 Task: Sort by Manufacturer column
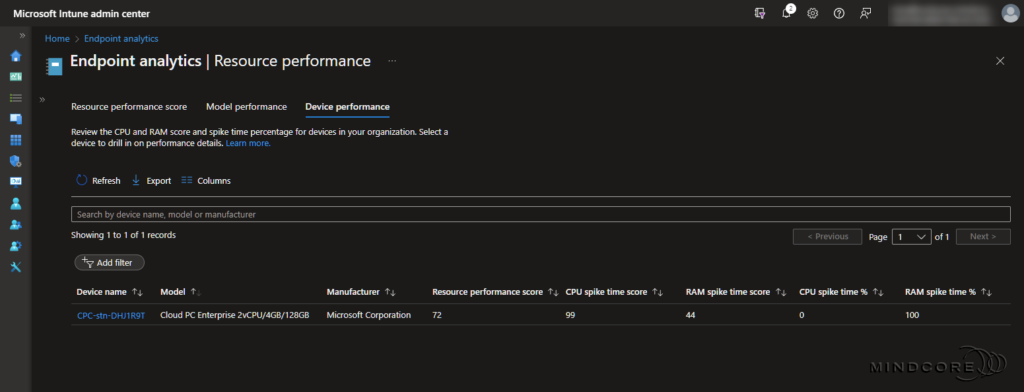point(361,292)
